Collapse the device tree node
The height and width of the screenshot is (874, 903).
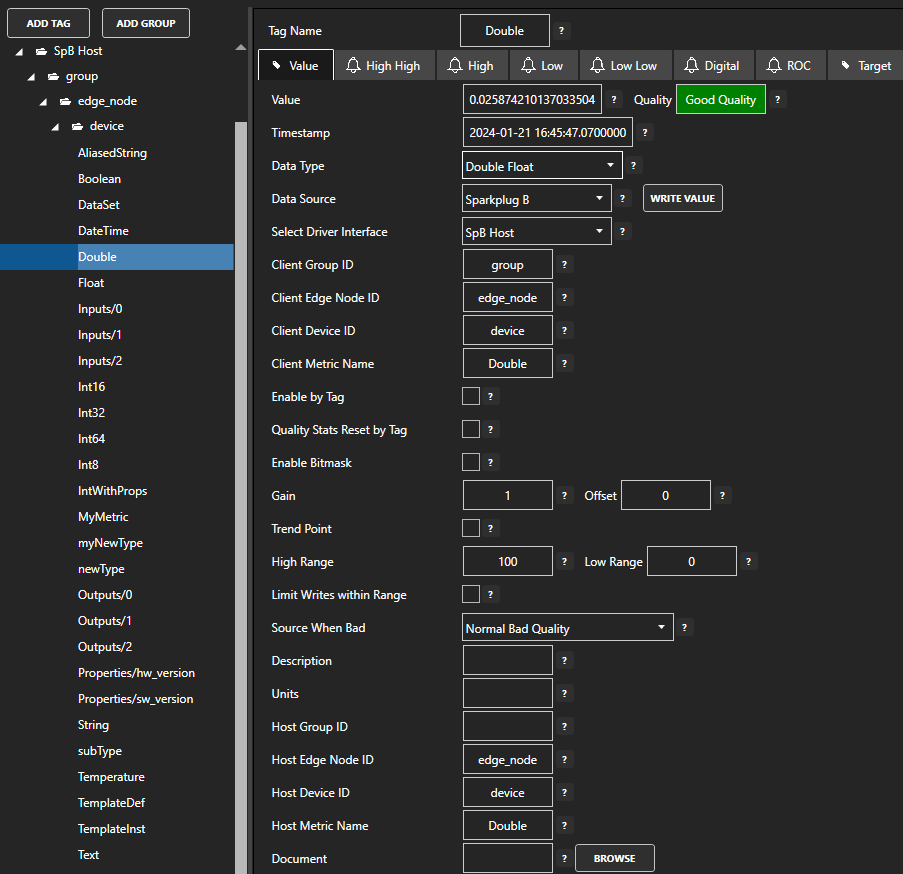pyautogui.click(x=56, y=127)
